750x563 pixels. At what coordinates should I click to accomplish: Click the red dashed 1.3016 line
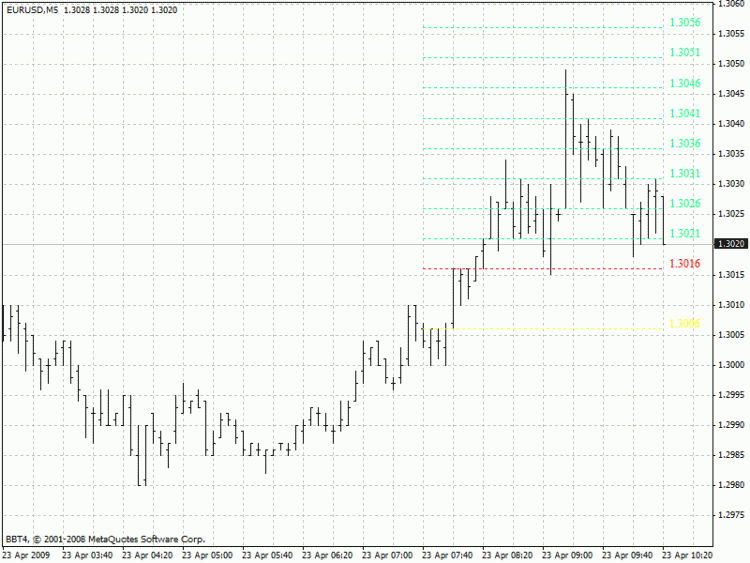543,269
